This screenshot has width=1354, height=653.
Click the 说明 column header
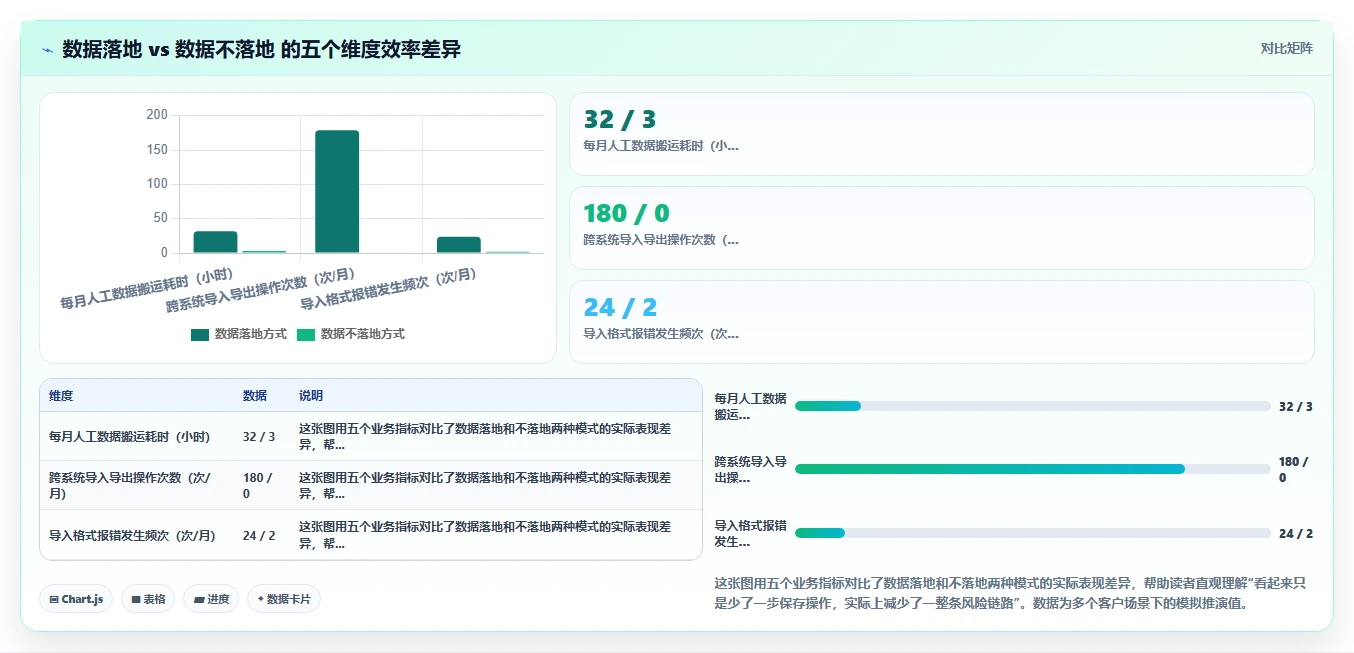311,396
